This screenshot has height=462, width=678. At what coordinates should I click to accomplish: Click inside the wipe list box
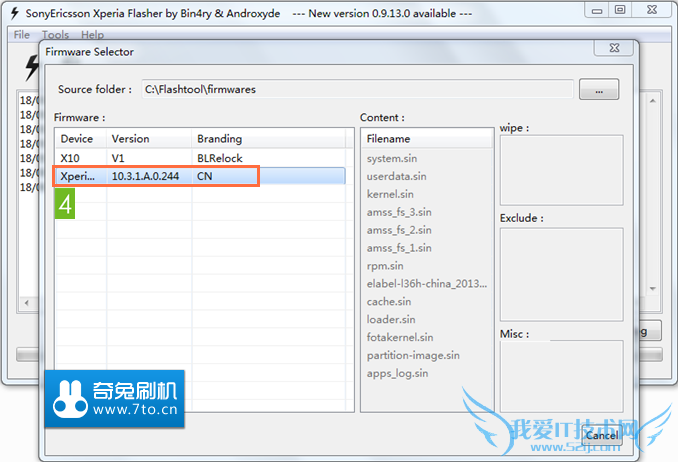click(x=561, y=170)
